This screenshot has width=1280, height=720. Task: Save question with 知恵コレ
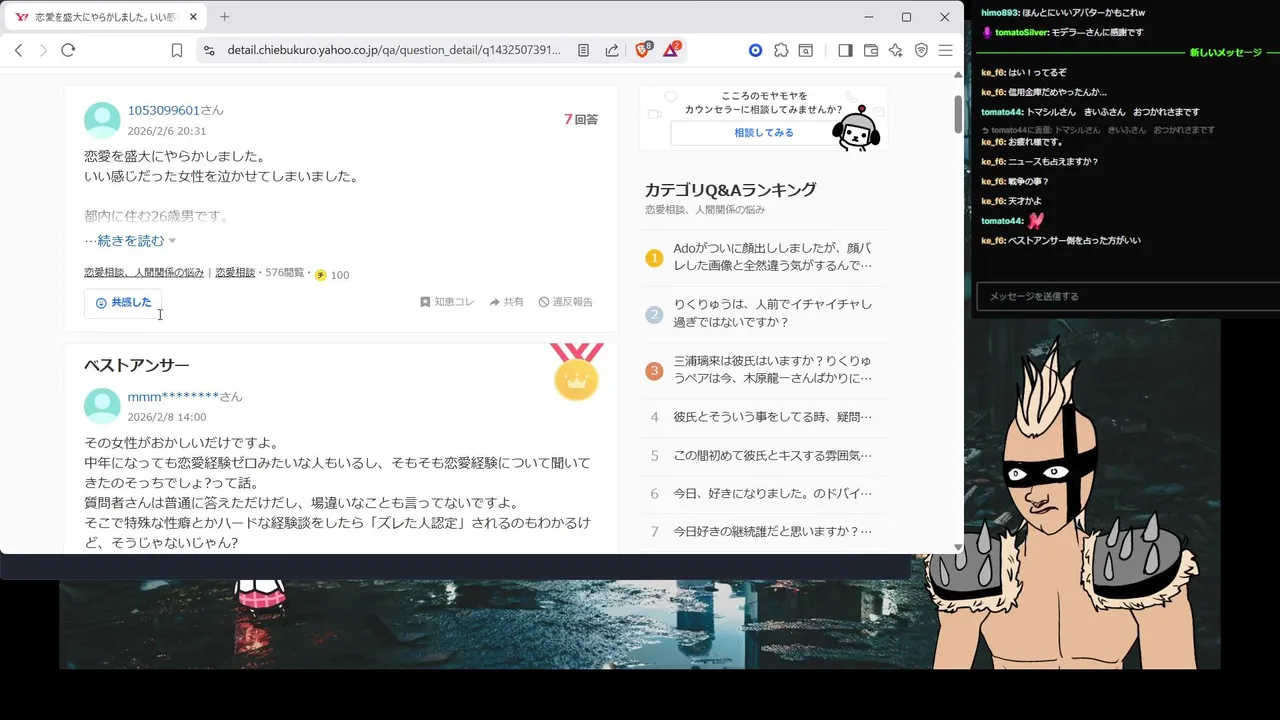point(448,302)
